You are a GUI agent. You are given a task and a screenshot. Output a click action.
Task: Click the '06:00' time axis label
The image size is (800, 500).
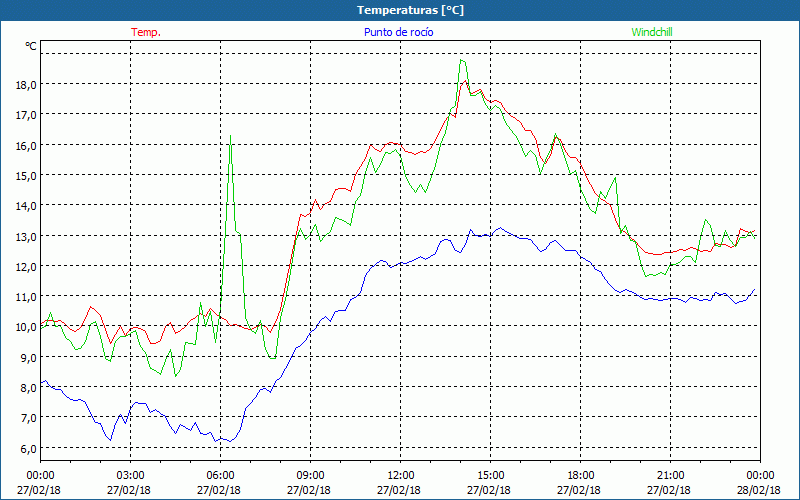[220, 476]
